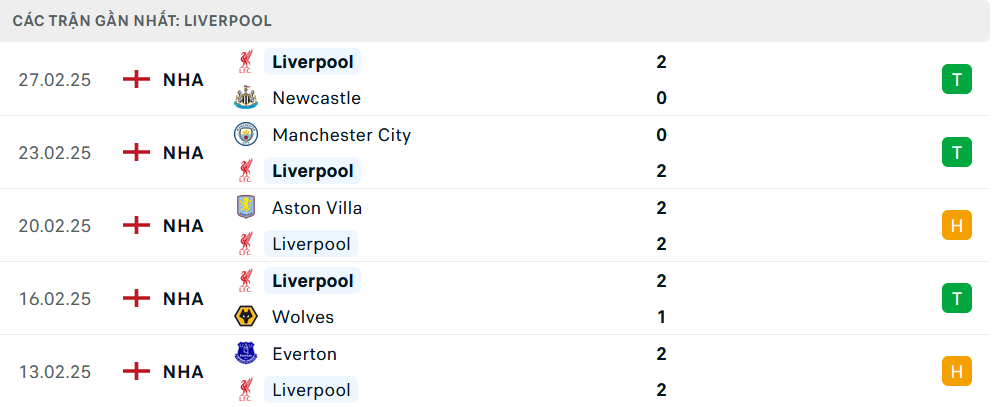Click orange H badge for Aston Villa match
Screen dimensions: 993x407
[957, 226]
